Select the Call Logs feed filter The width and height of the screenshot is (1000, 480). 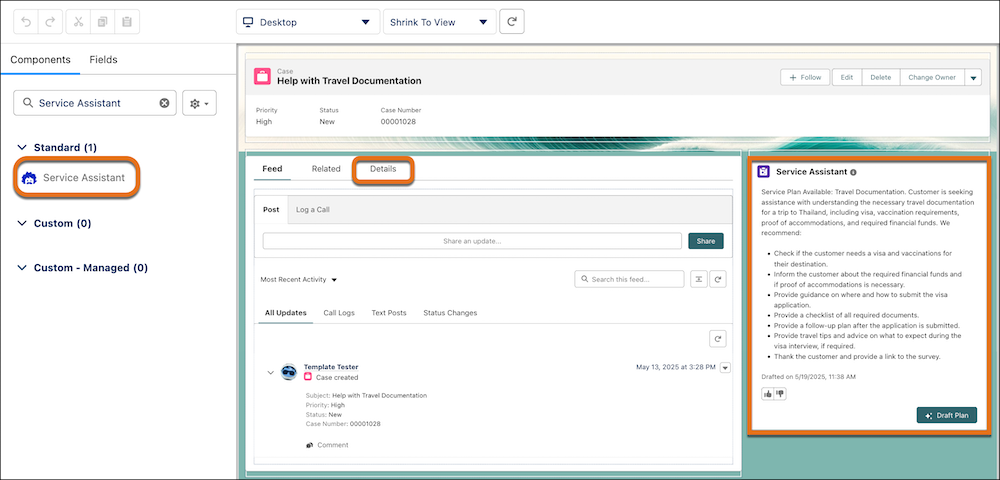(x=339, y=313)
